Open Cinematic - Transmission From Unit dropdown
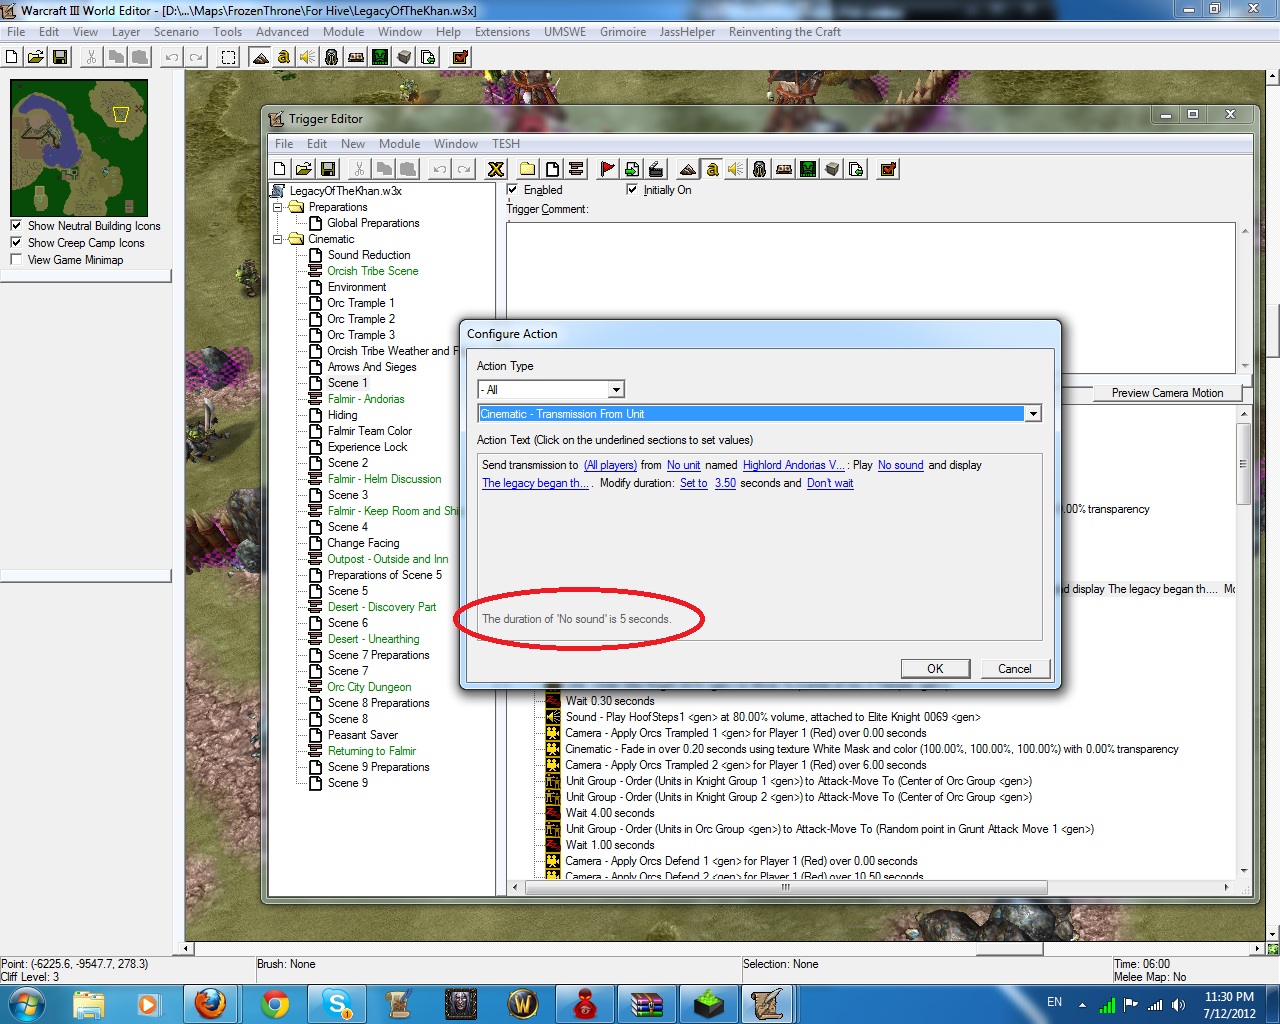Image resolution: width=1280 pixels, height=1024 pixels. pyautogui.click(x=1033, y=413)
